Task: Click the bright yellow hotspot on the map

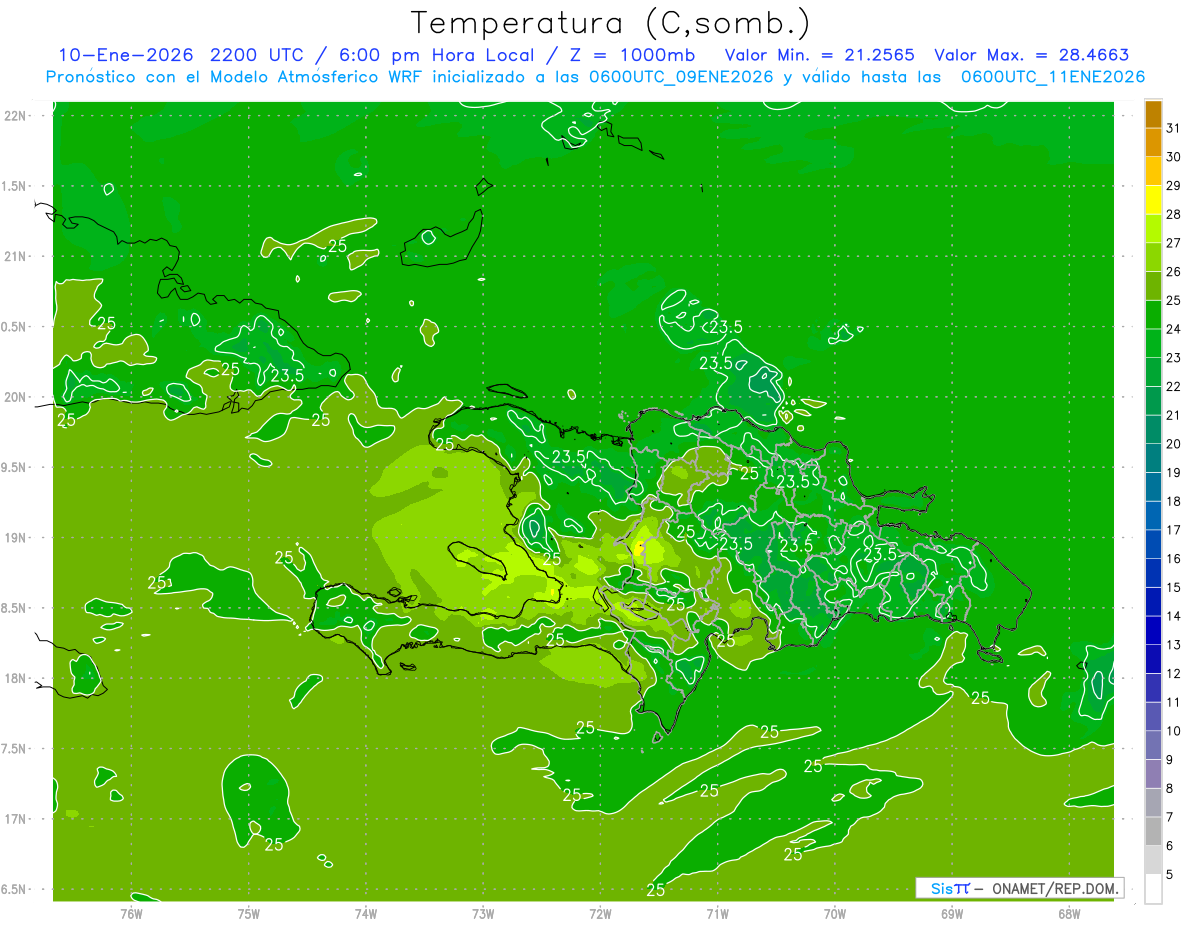Action: pos(638,548)
